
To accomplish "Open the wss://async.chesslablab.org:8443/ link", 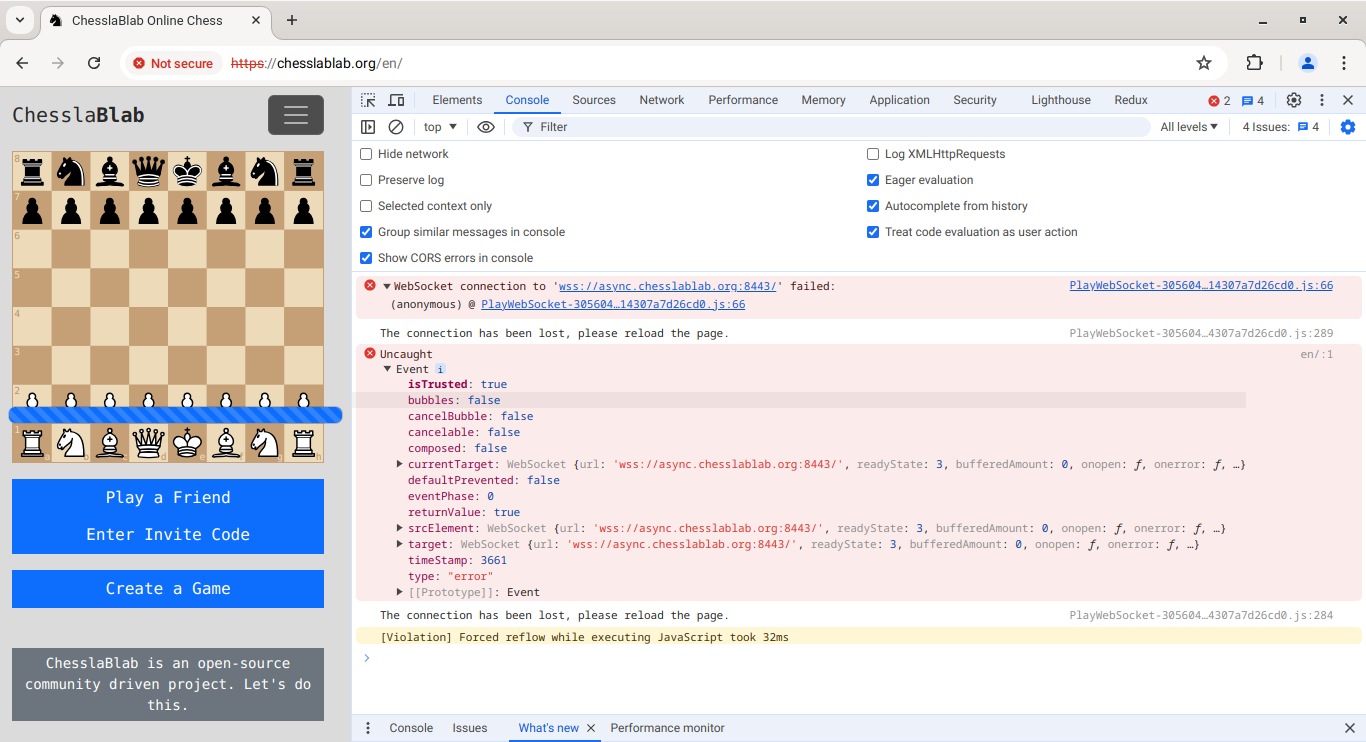I will point(667,286).
